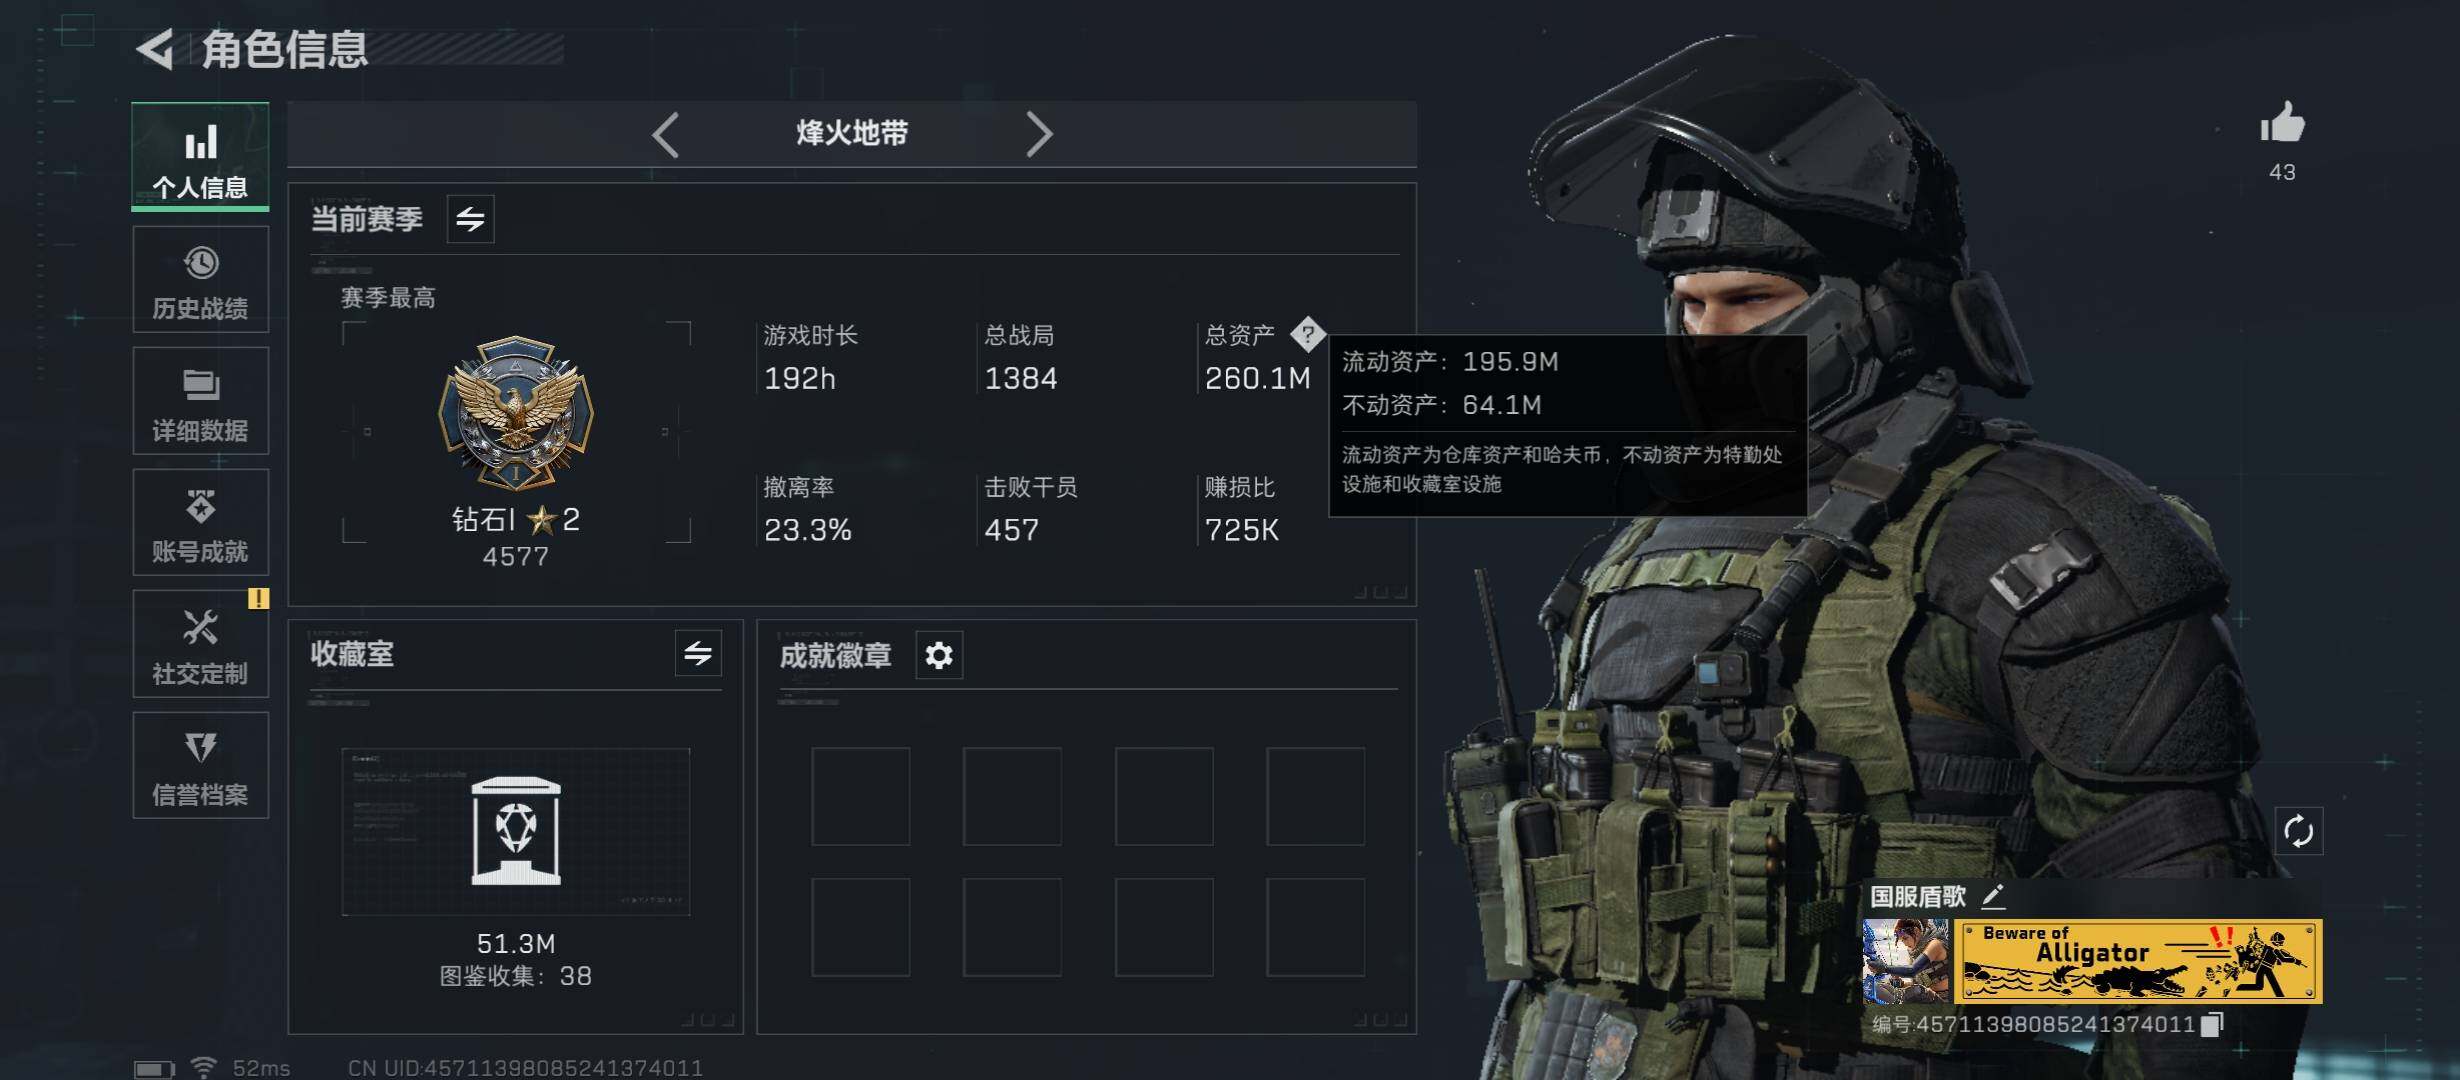This screenshot has height=1080, width=2460.
Task: Open the 社交定制 tab
Action: [200, 644]
